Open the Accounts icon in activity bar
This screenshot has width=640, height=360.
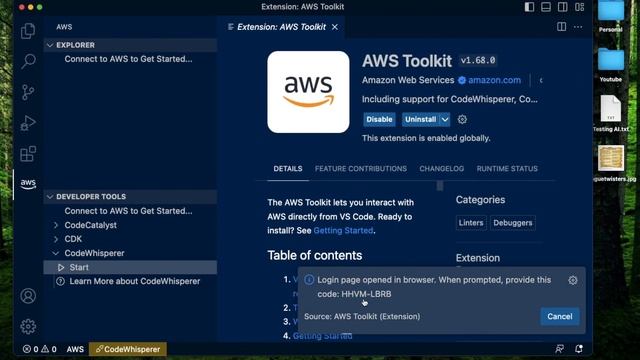(x=28, y=296)
